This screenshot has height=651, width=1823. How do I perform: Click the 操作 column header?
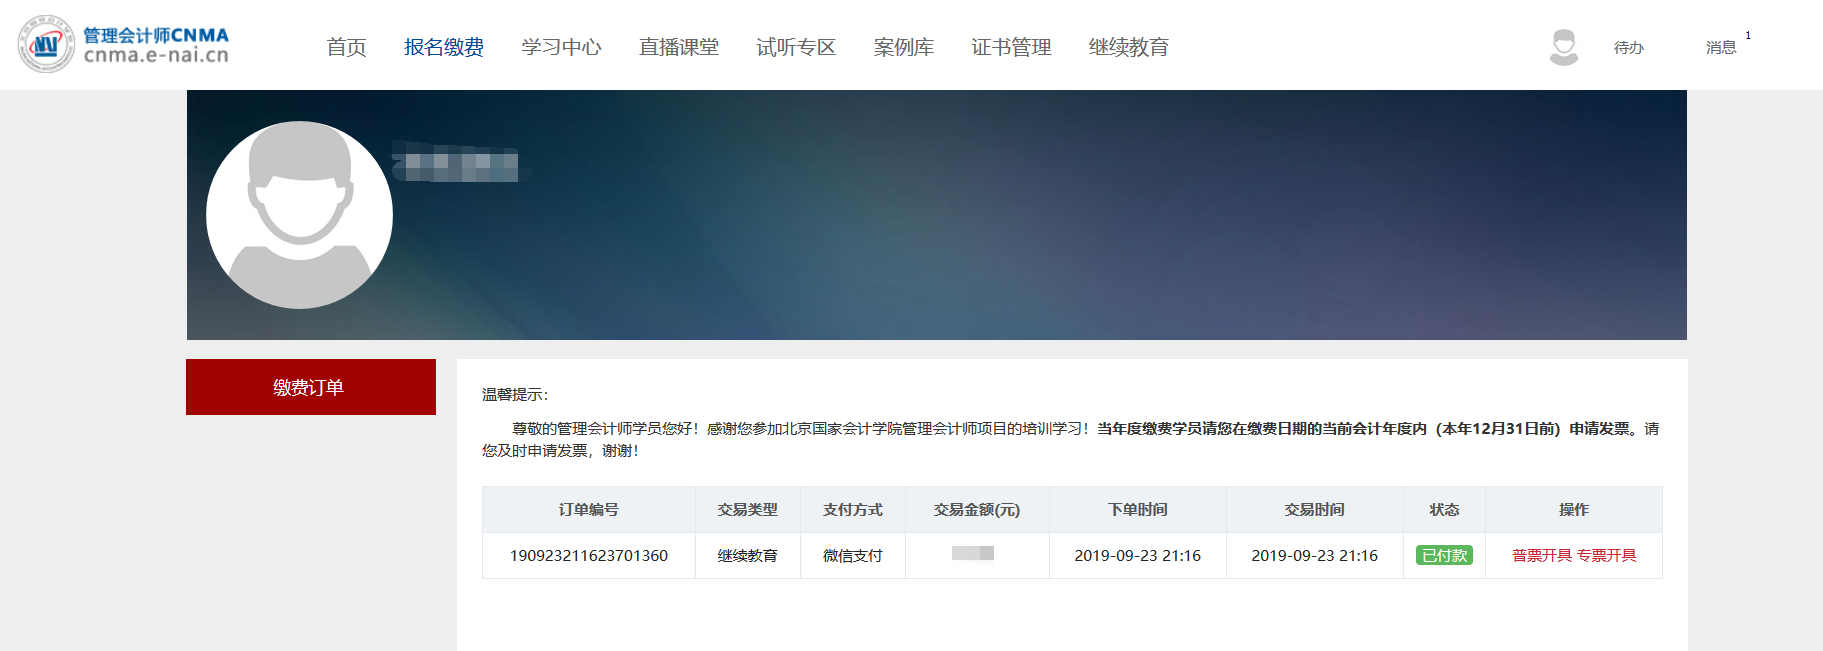[x=1574, y=510]
